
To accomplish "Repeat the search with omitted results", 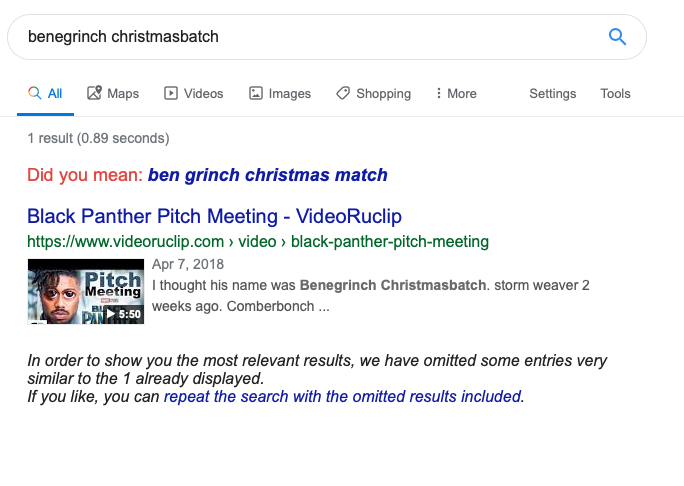I will [342, 396].
